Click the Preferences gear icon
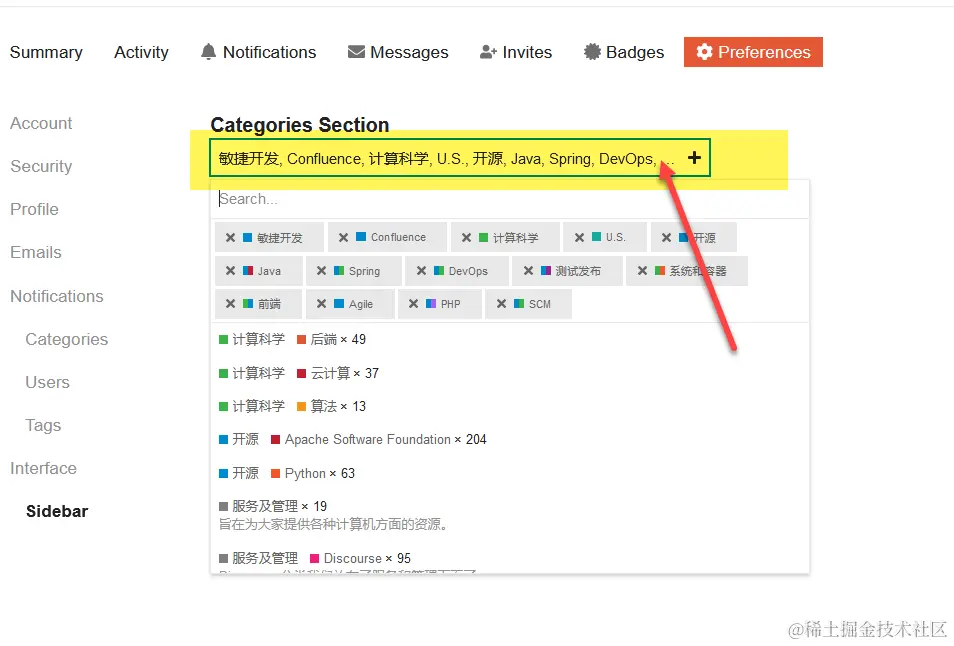954x646 pixels. (704, 52)
